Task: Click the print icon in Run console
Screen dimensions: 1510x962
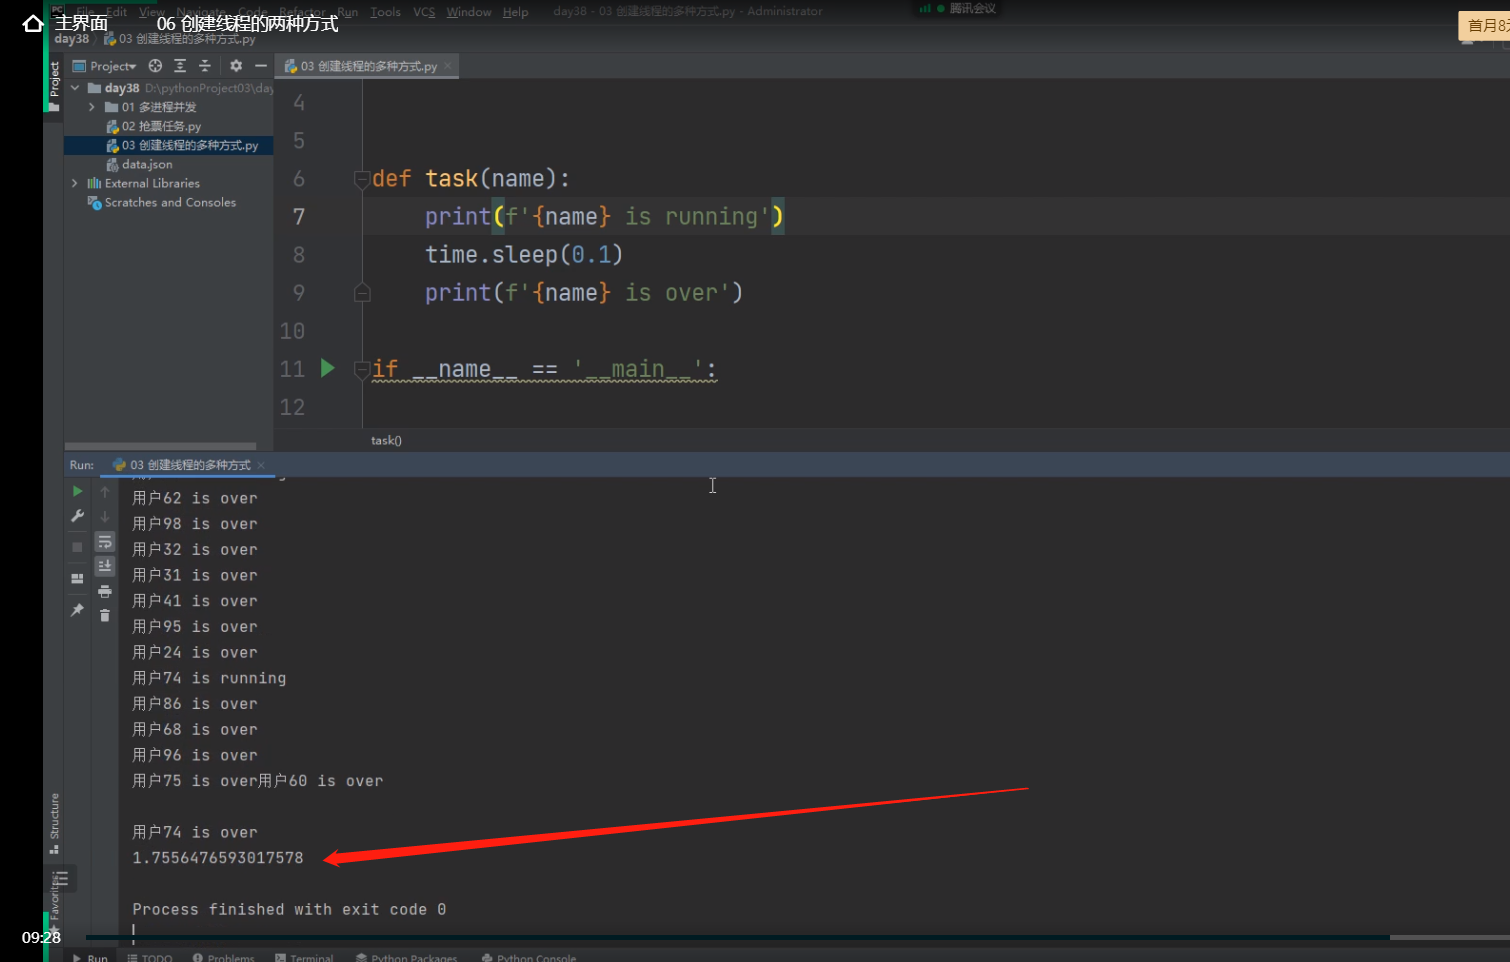Action: click(105, 591)
